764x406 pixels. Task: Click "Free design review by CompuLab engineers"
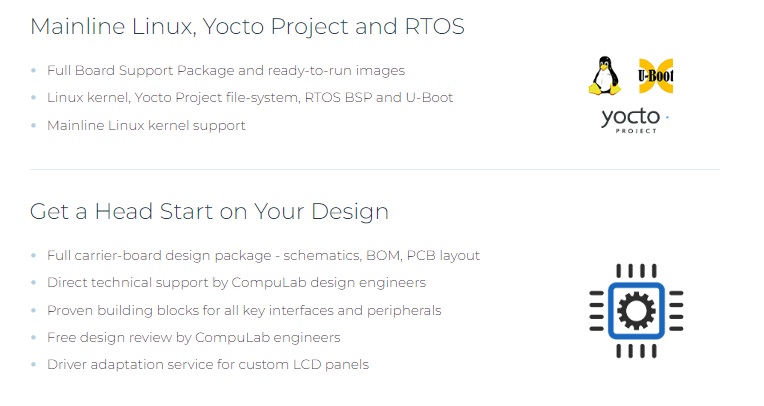(x=193, y=337)
